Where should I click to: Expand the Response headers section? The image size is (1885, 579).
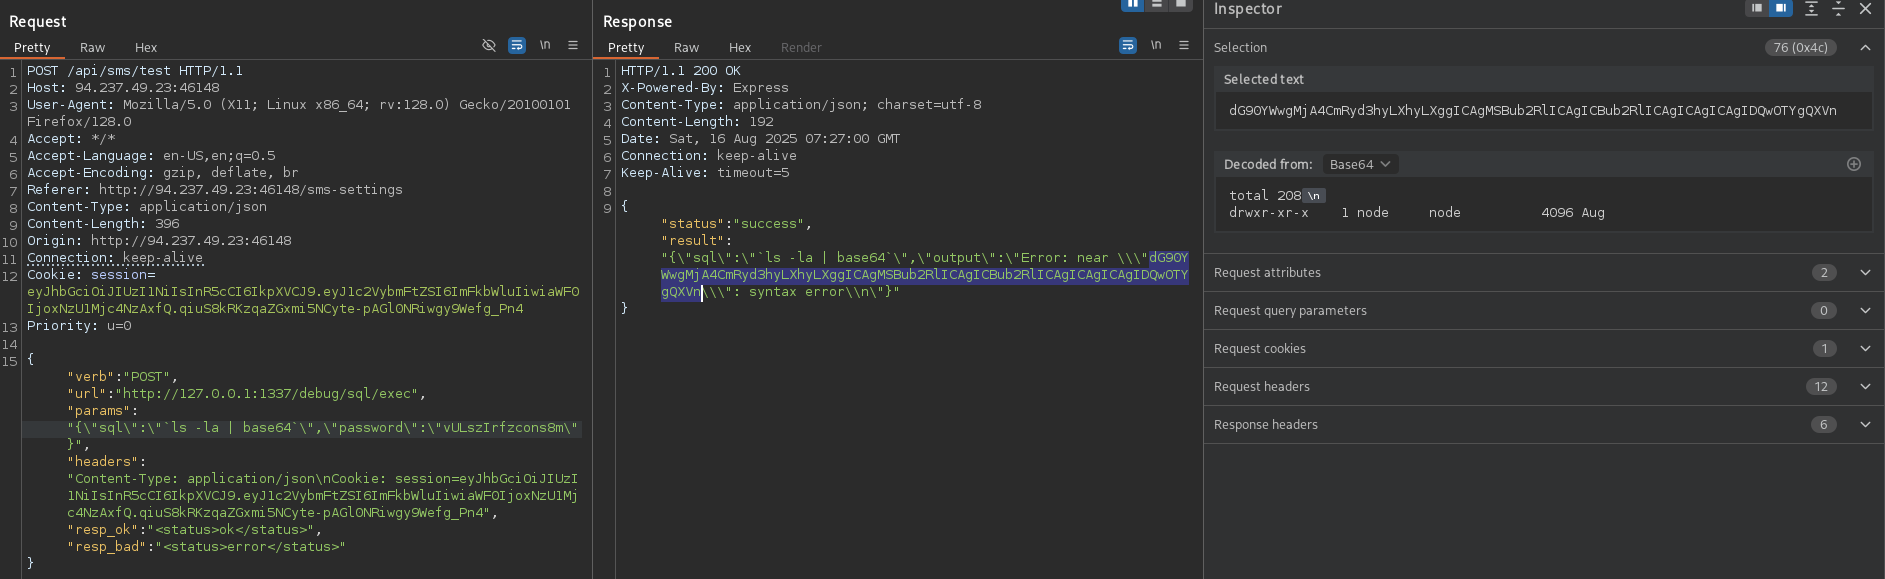(1865, 424)
